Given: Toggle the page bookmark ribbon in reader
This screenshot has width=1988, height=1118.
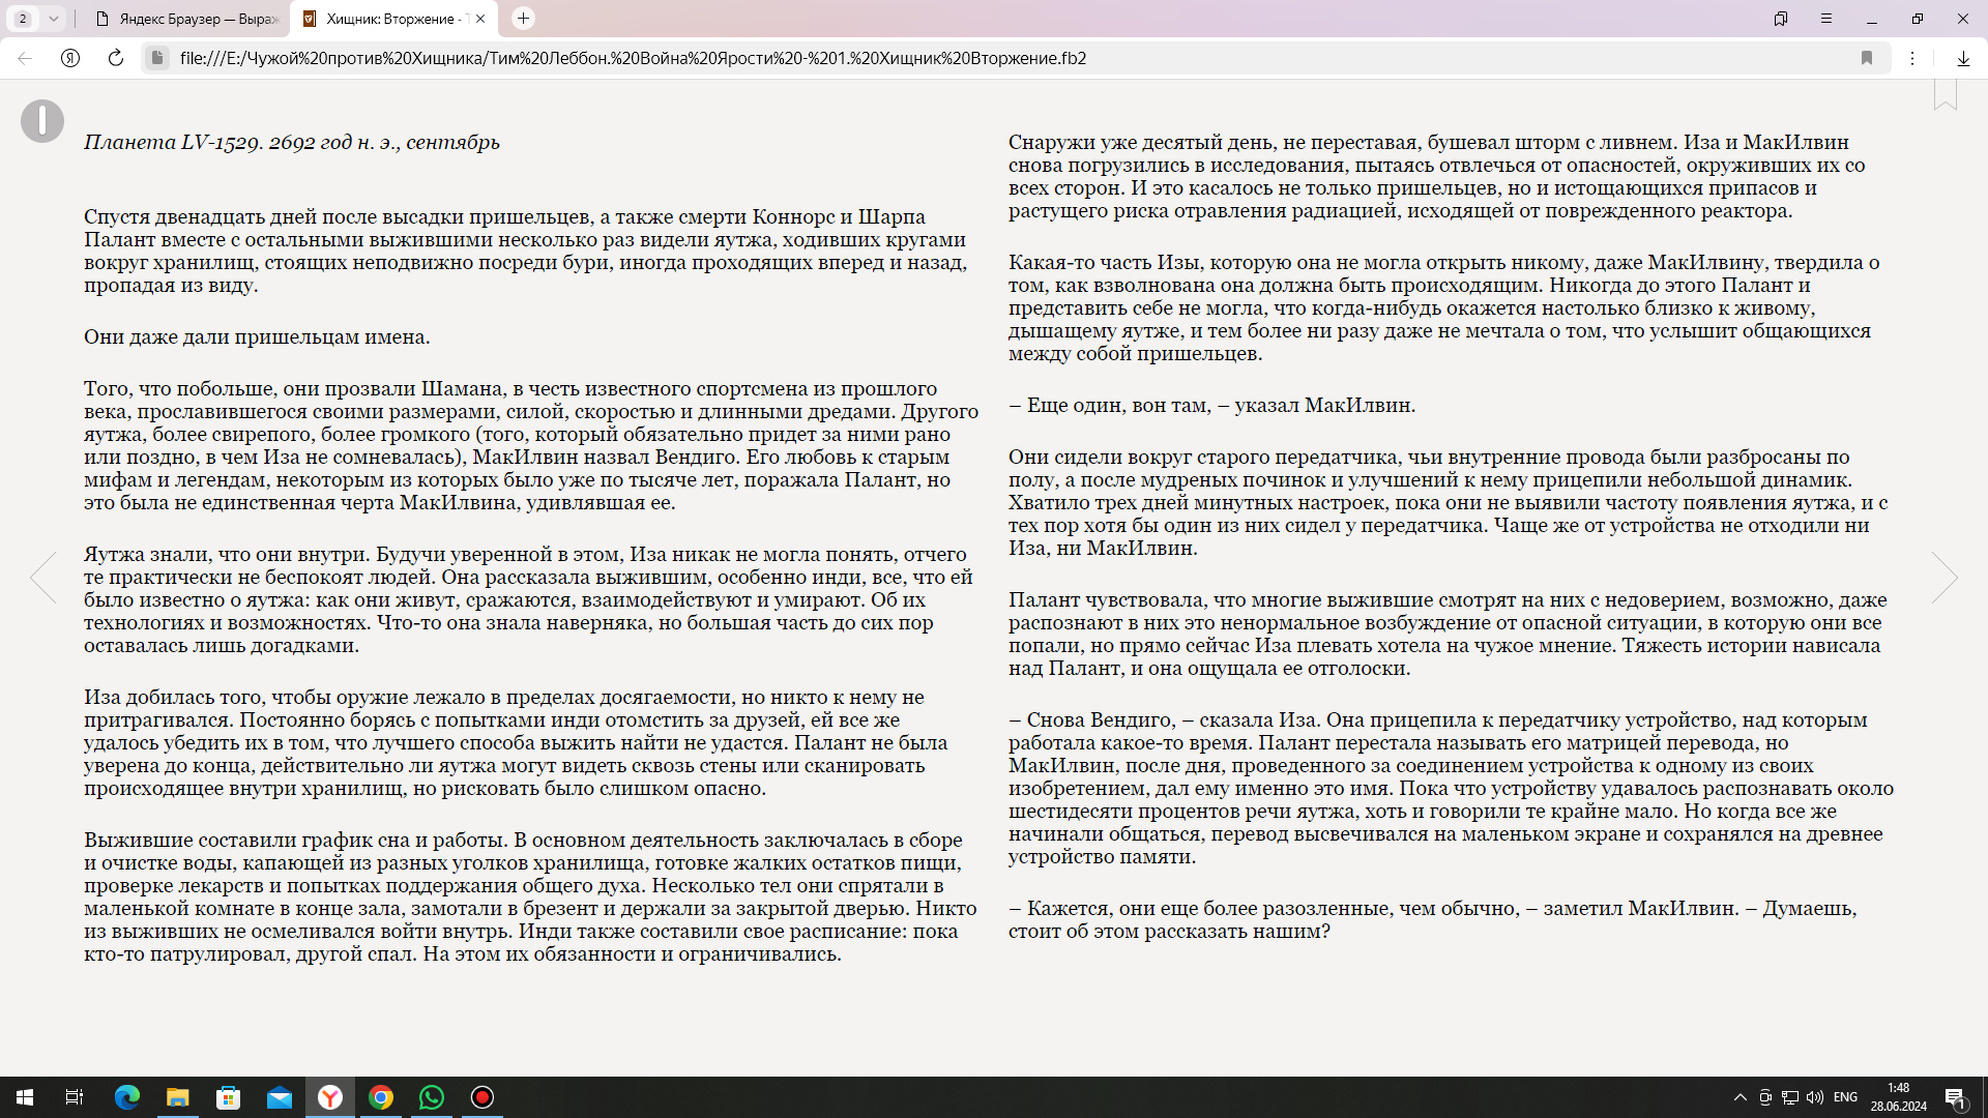Looking at the screenshot, I should 1945,94.
